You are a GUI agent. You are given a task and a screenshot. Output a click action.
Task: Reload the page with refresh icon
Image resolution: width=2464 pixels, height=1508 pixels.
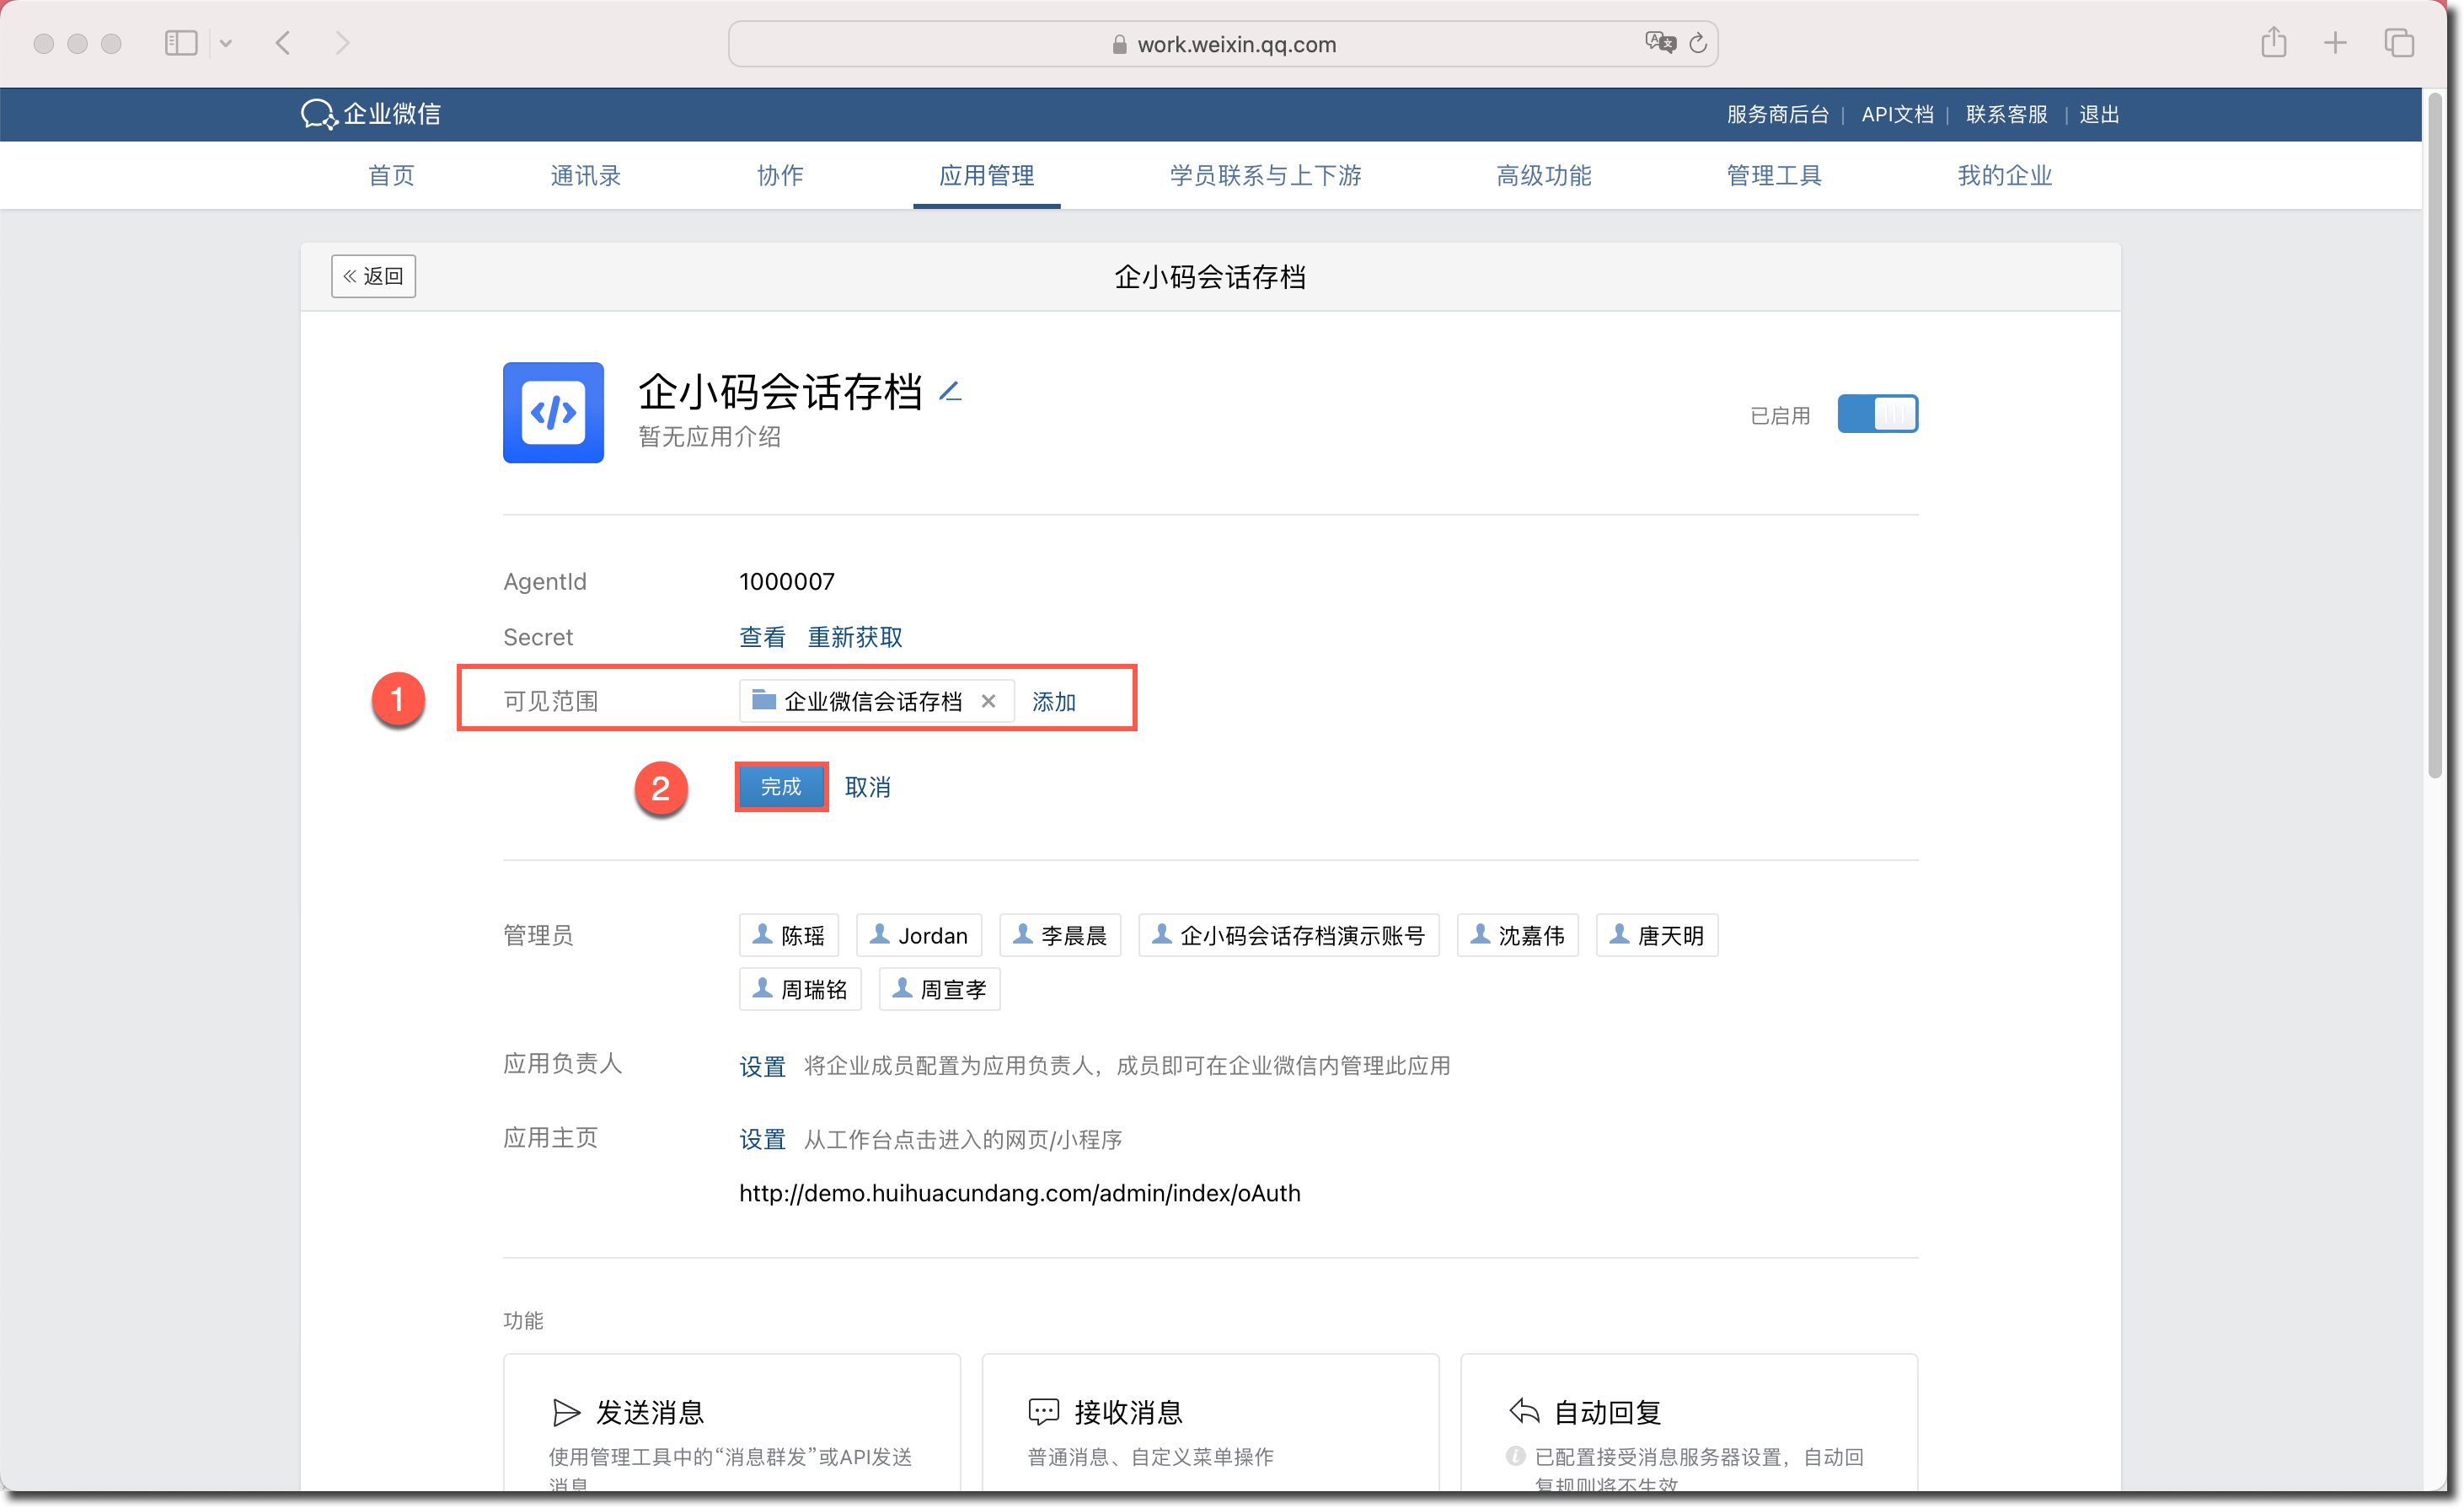1698,43
